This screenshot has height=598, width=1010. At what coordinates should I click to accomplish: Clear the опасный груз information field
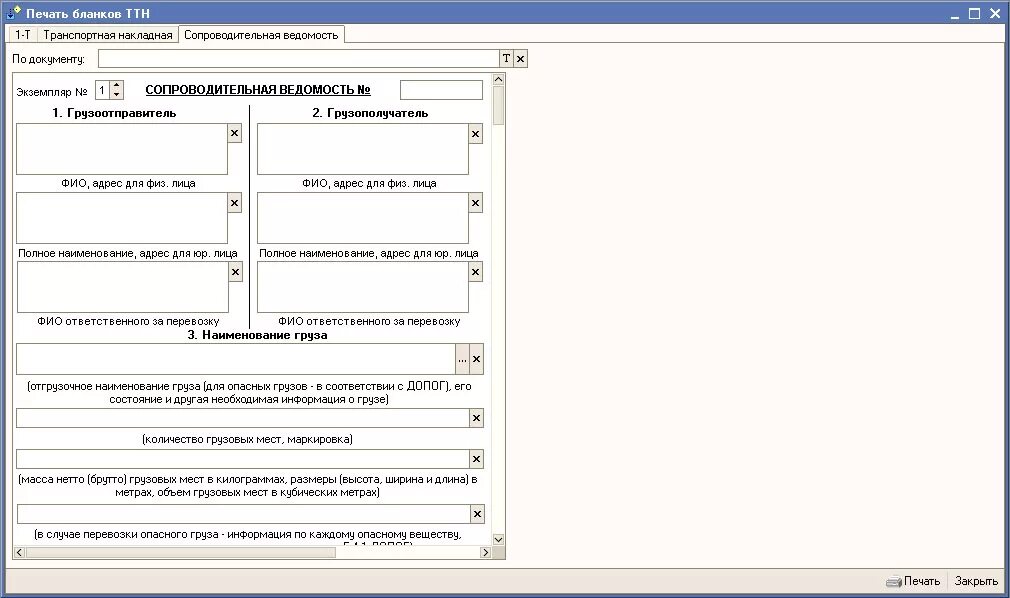477,514
